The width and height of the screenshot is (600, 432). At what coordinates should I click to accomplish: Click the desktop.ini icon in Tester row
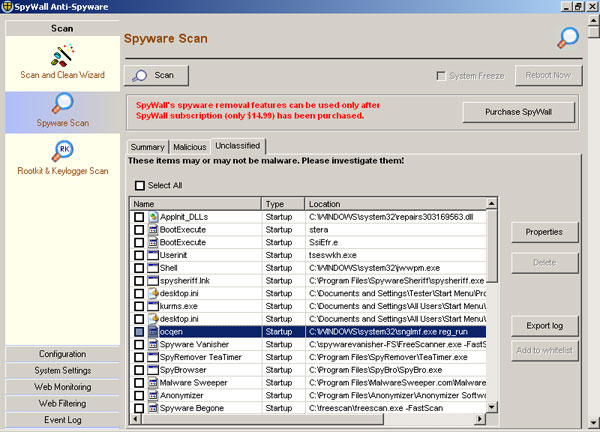click(153, 293)
